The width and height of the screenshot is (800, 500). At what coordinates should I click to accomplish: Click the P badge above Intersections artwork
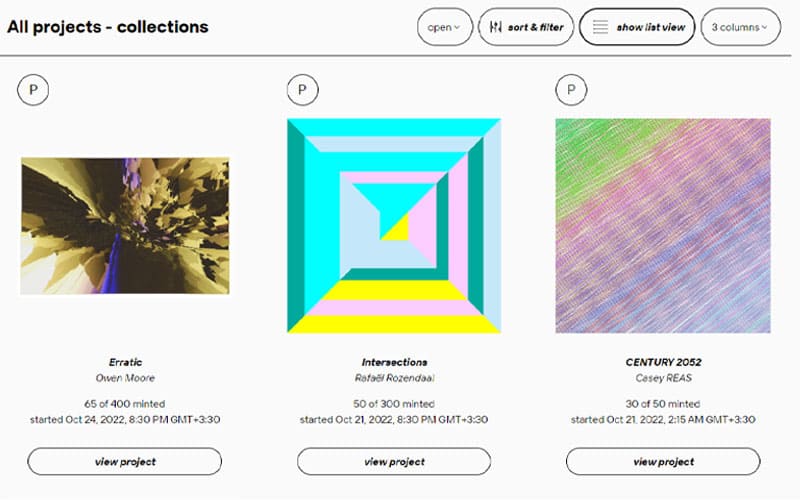coord(303,90)
